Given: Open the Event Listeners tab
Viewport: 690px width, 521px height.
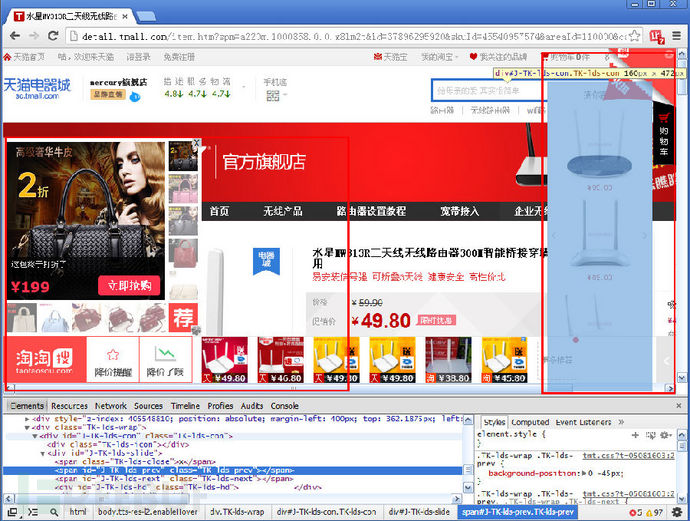Looking at the screenshot, I should click(583, 422).
